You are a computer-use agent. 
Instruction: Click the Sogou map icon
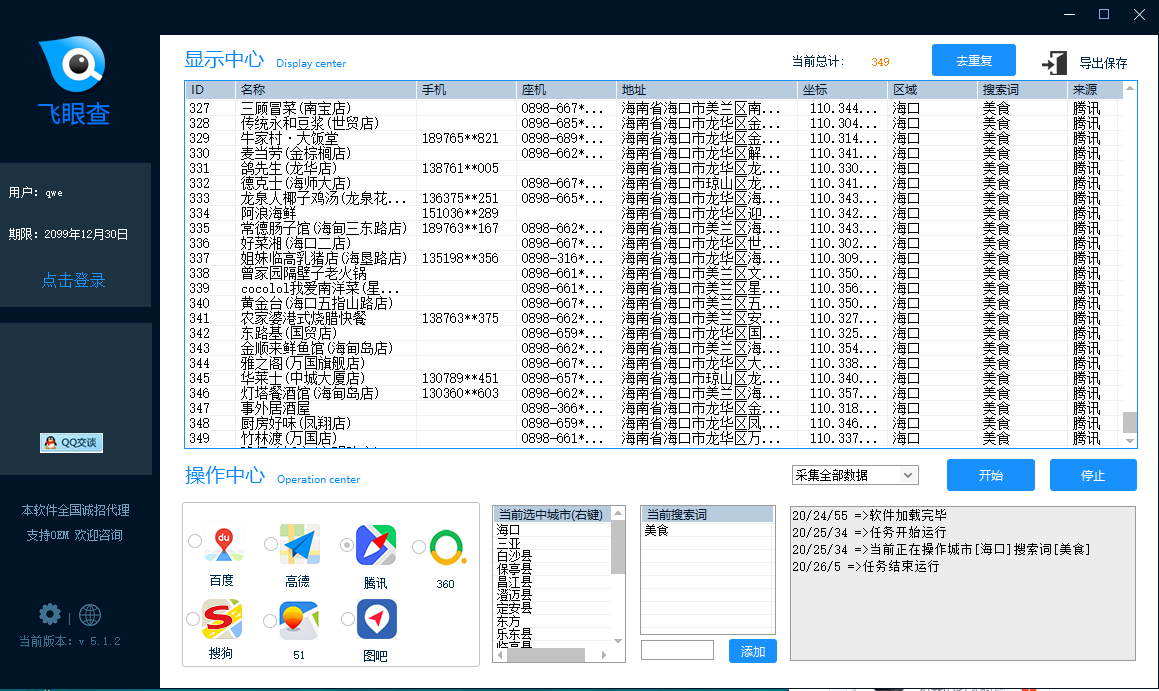pos(222,619)
